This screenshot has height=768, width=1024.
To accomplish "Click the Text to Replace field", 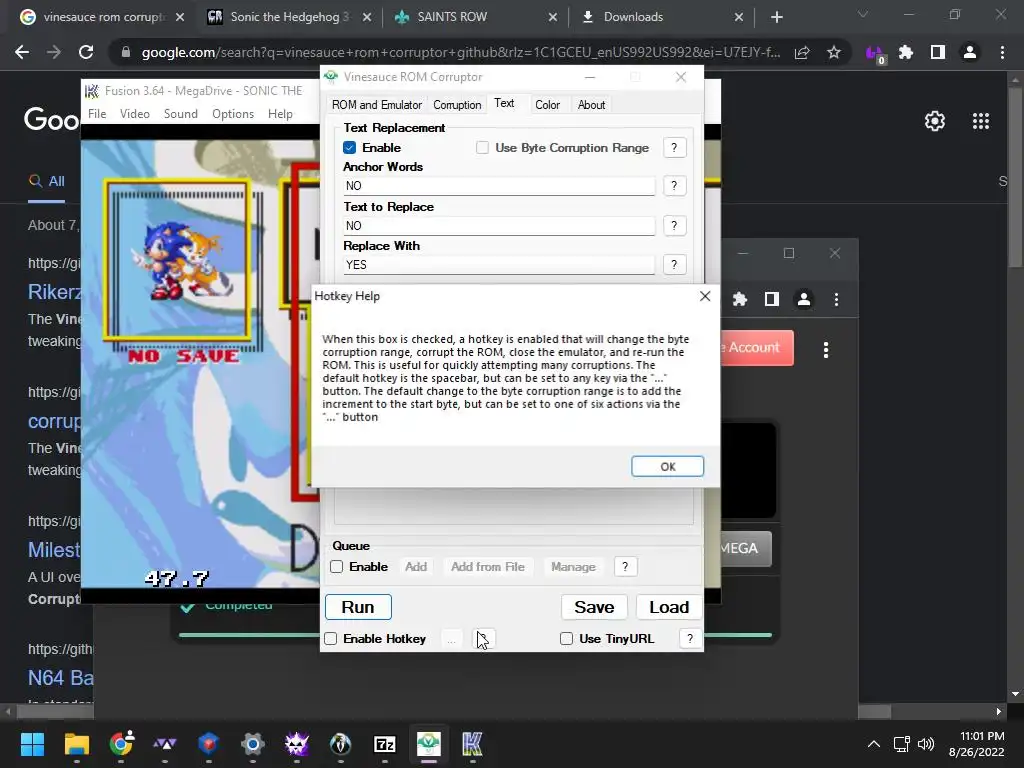I will 499,226.
